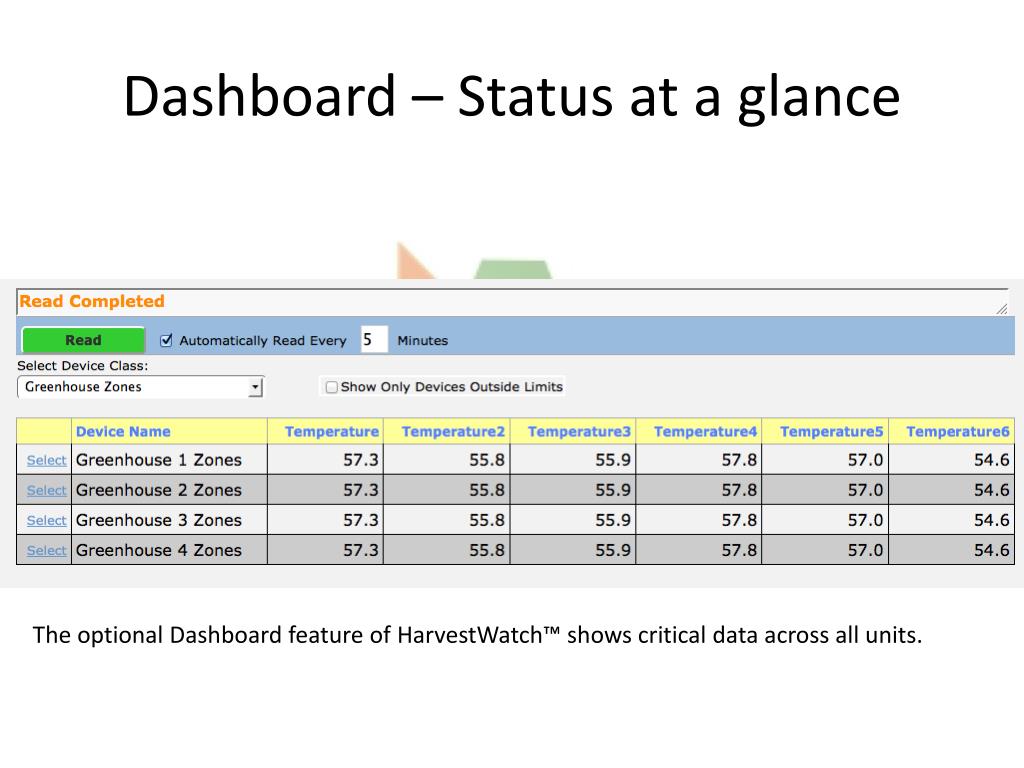Viewport: 1024px width, 768px height.
Task: Uncheck Automatically Read Every checkbox
Action: click(167, 340)
